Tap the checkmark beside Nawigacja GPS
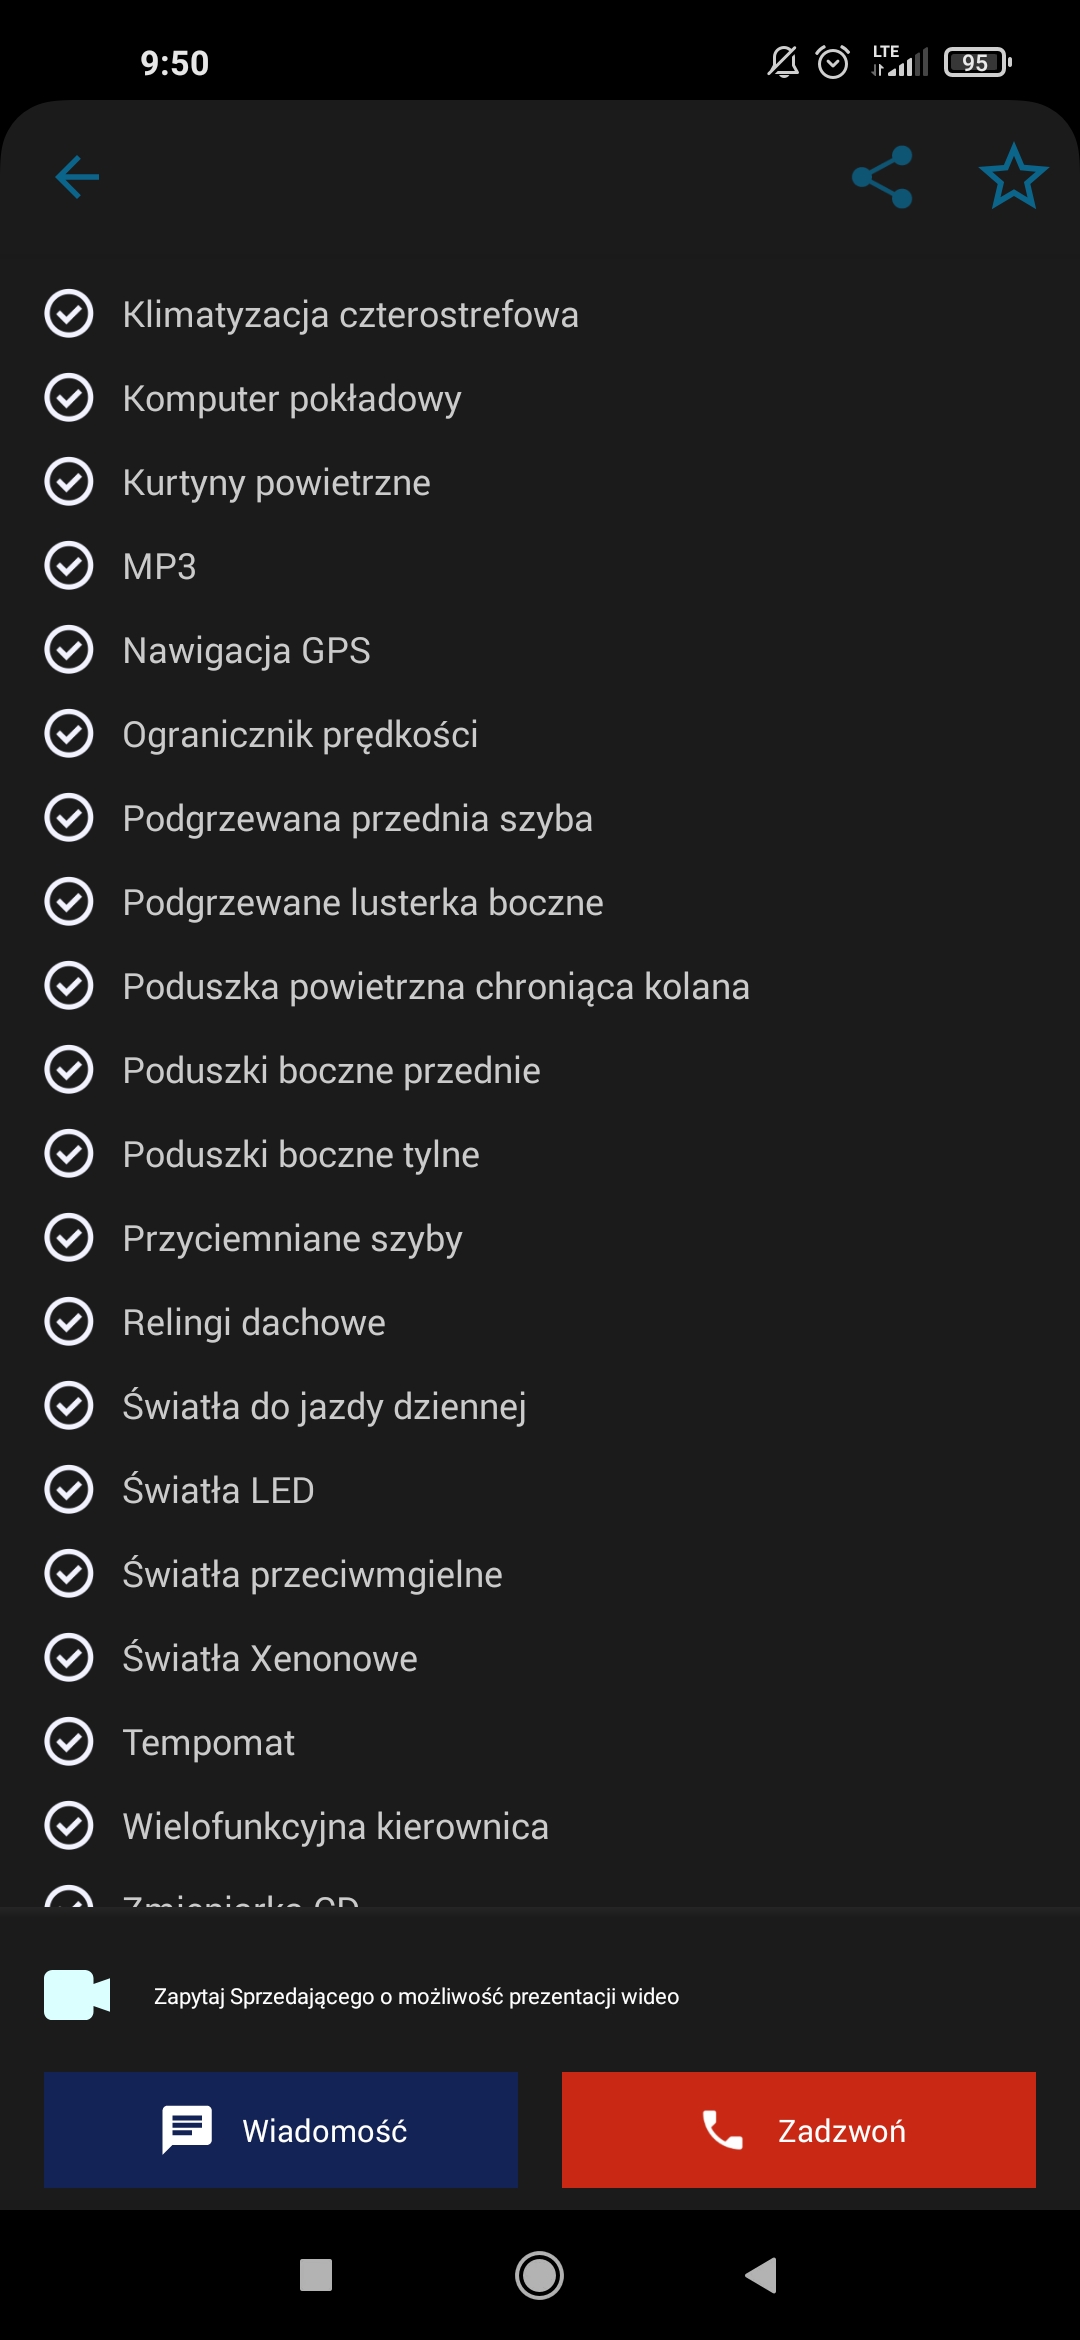The height and width of the screenshot is (2340, 1080). click(x=69, y=650)
